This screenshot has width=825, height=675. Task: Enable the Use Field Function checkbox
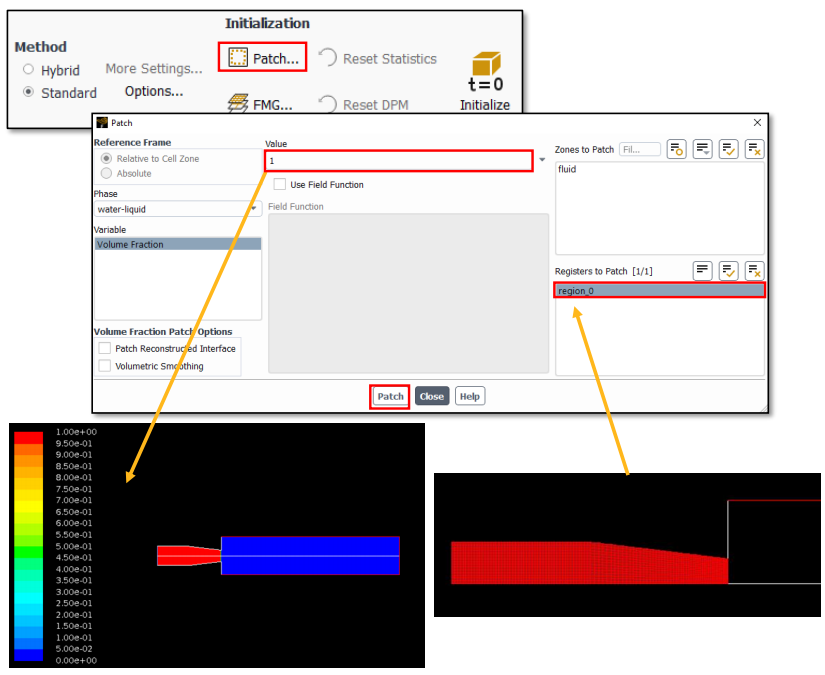(x=279, y=185)
